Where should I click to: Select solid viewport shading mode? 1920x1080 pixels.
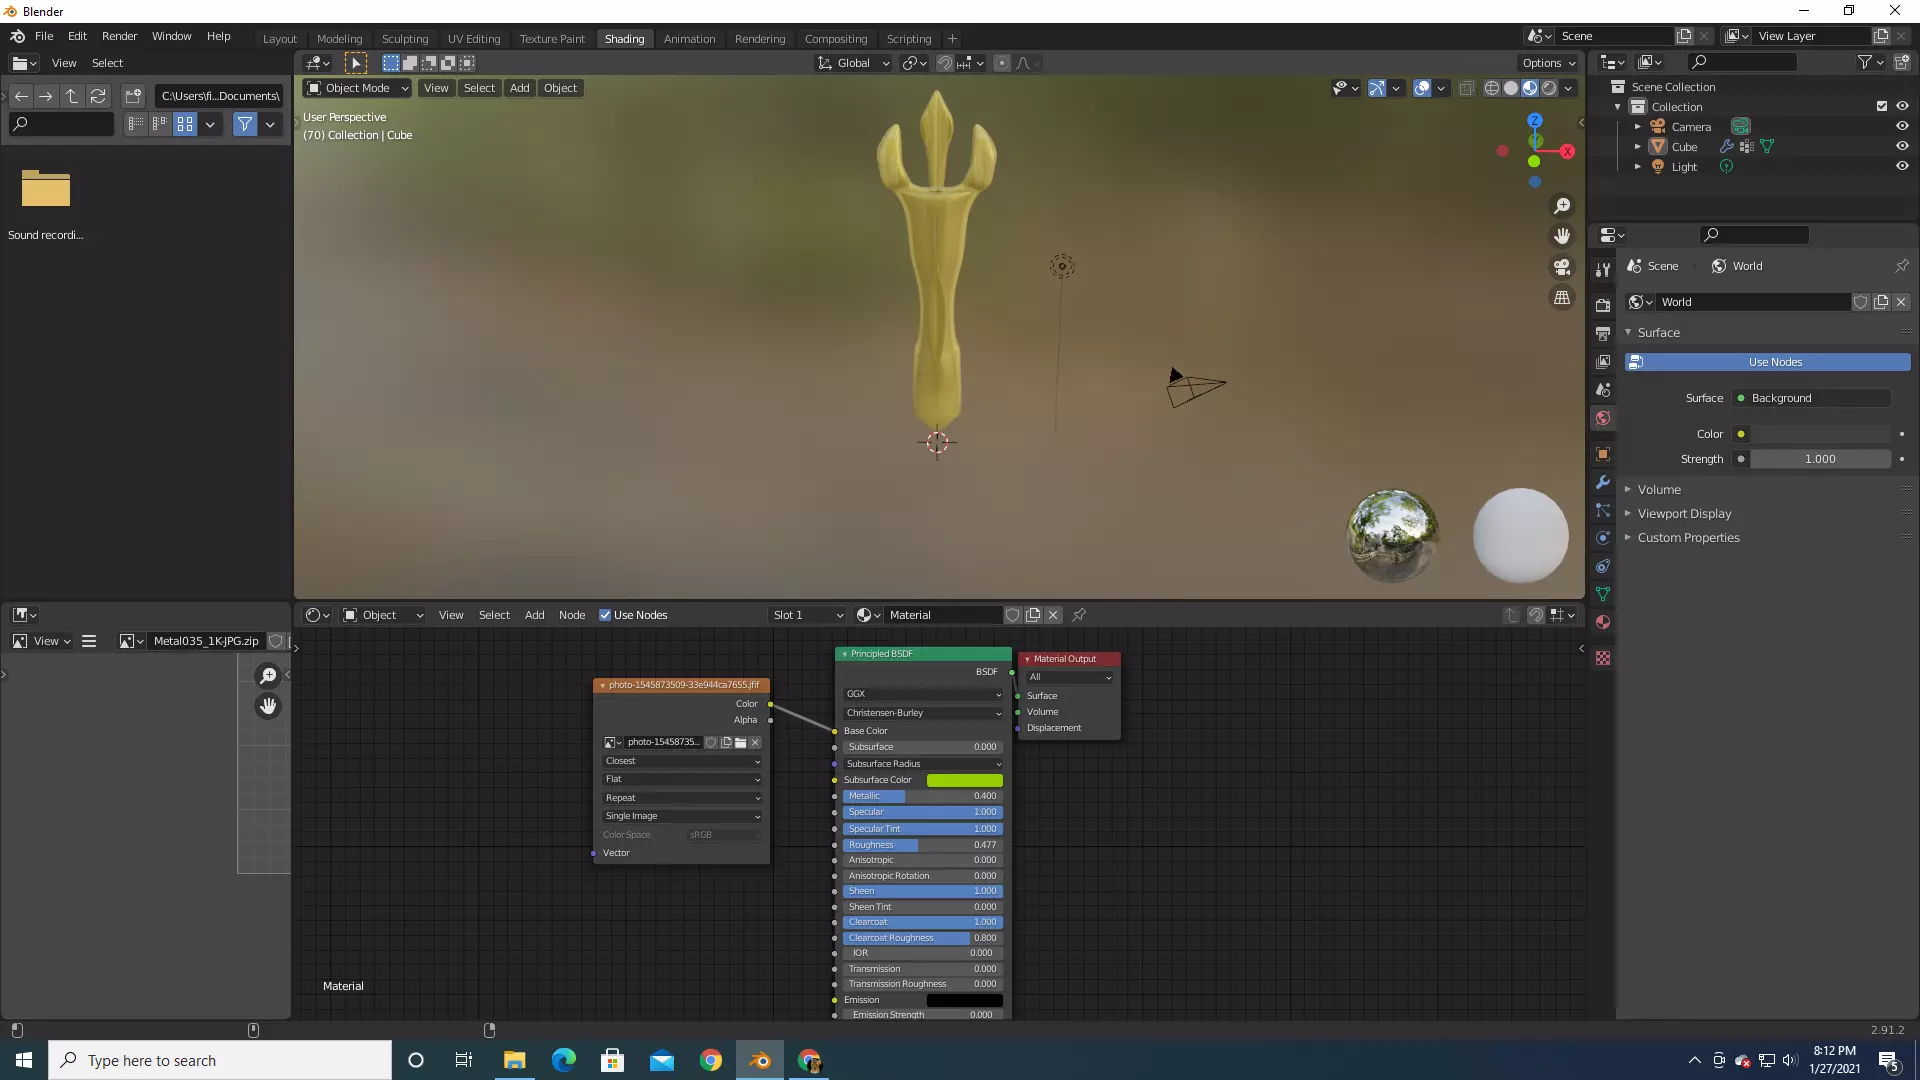1511,88
